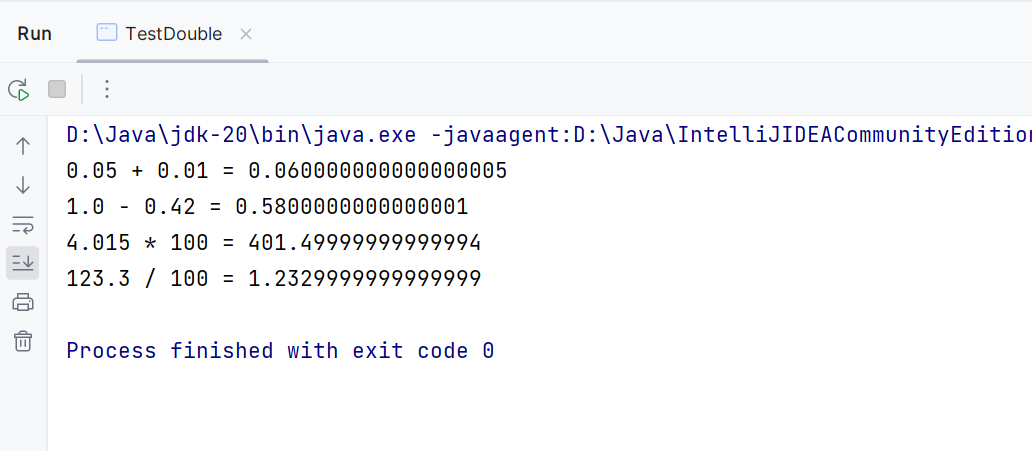Screen dimensions: 1032x451
Task: Close the TestDouble tab
Action: coord(246,34)
